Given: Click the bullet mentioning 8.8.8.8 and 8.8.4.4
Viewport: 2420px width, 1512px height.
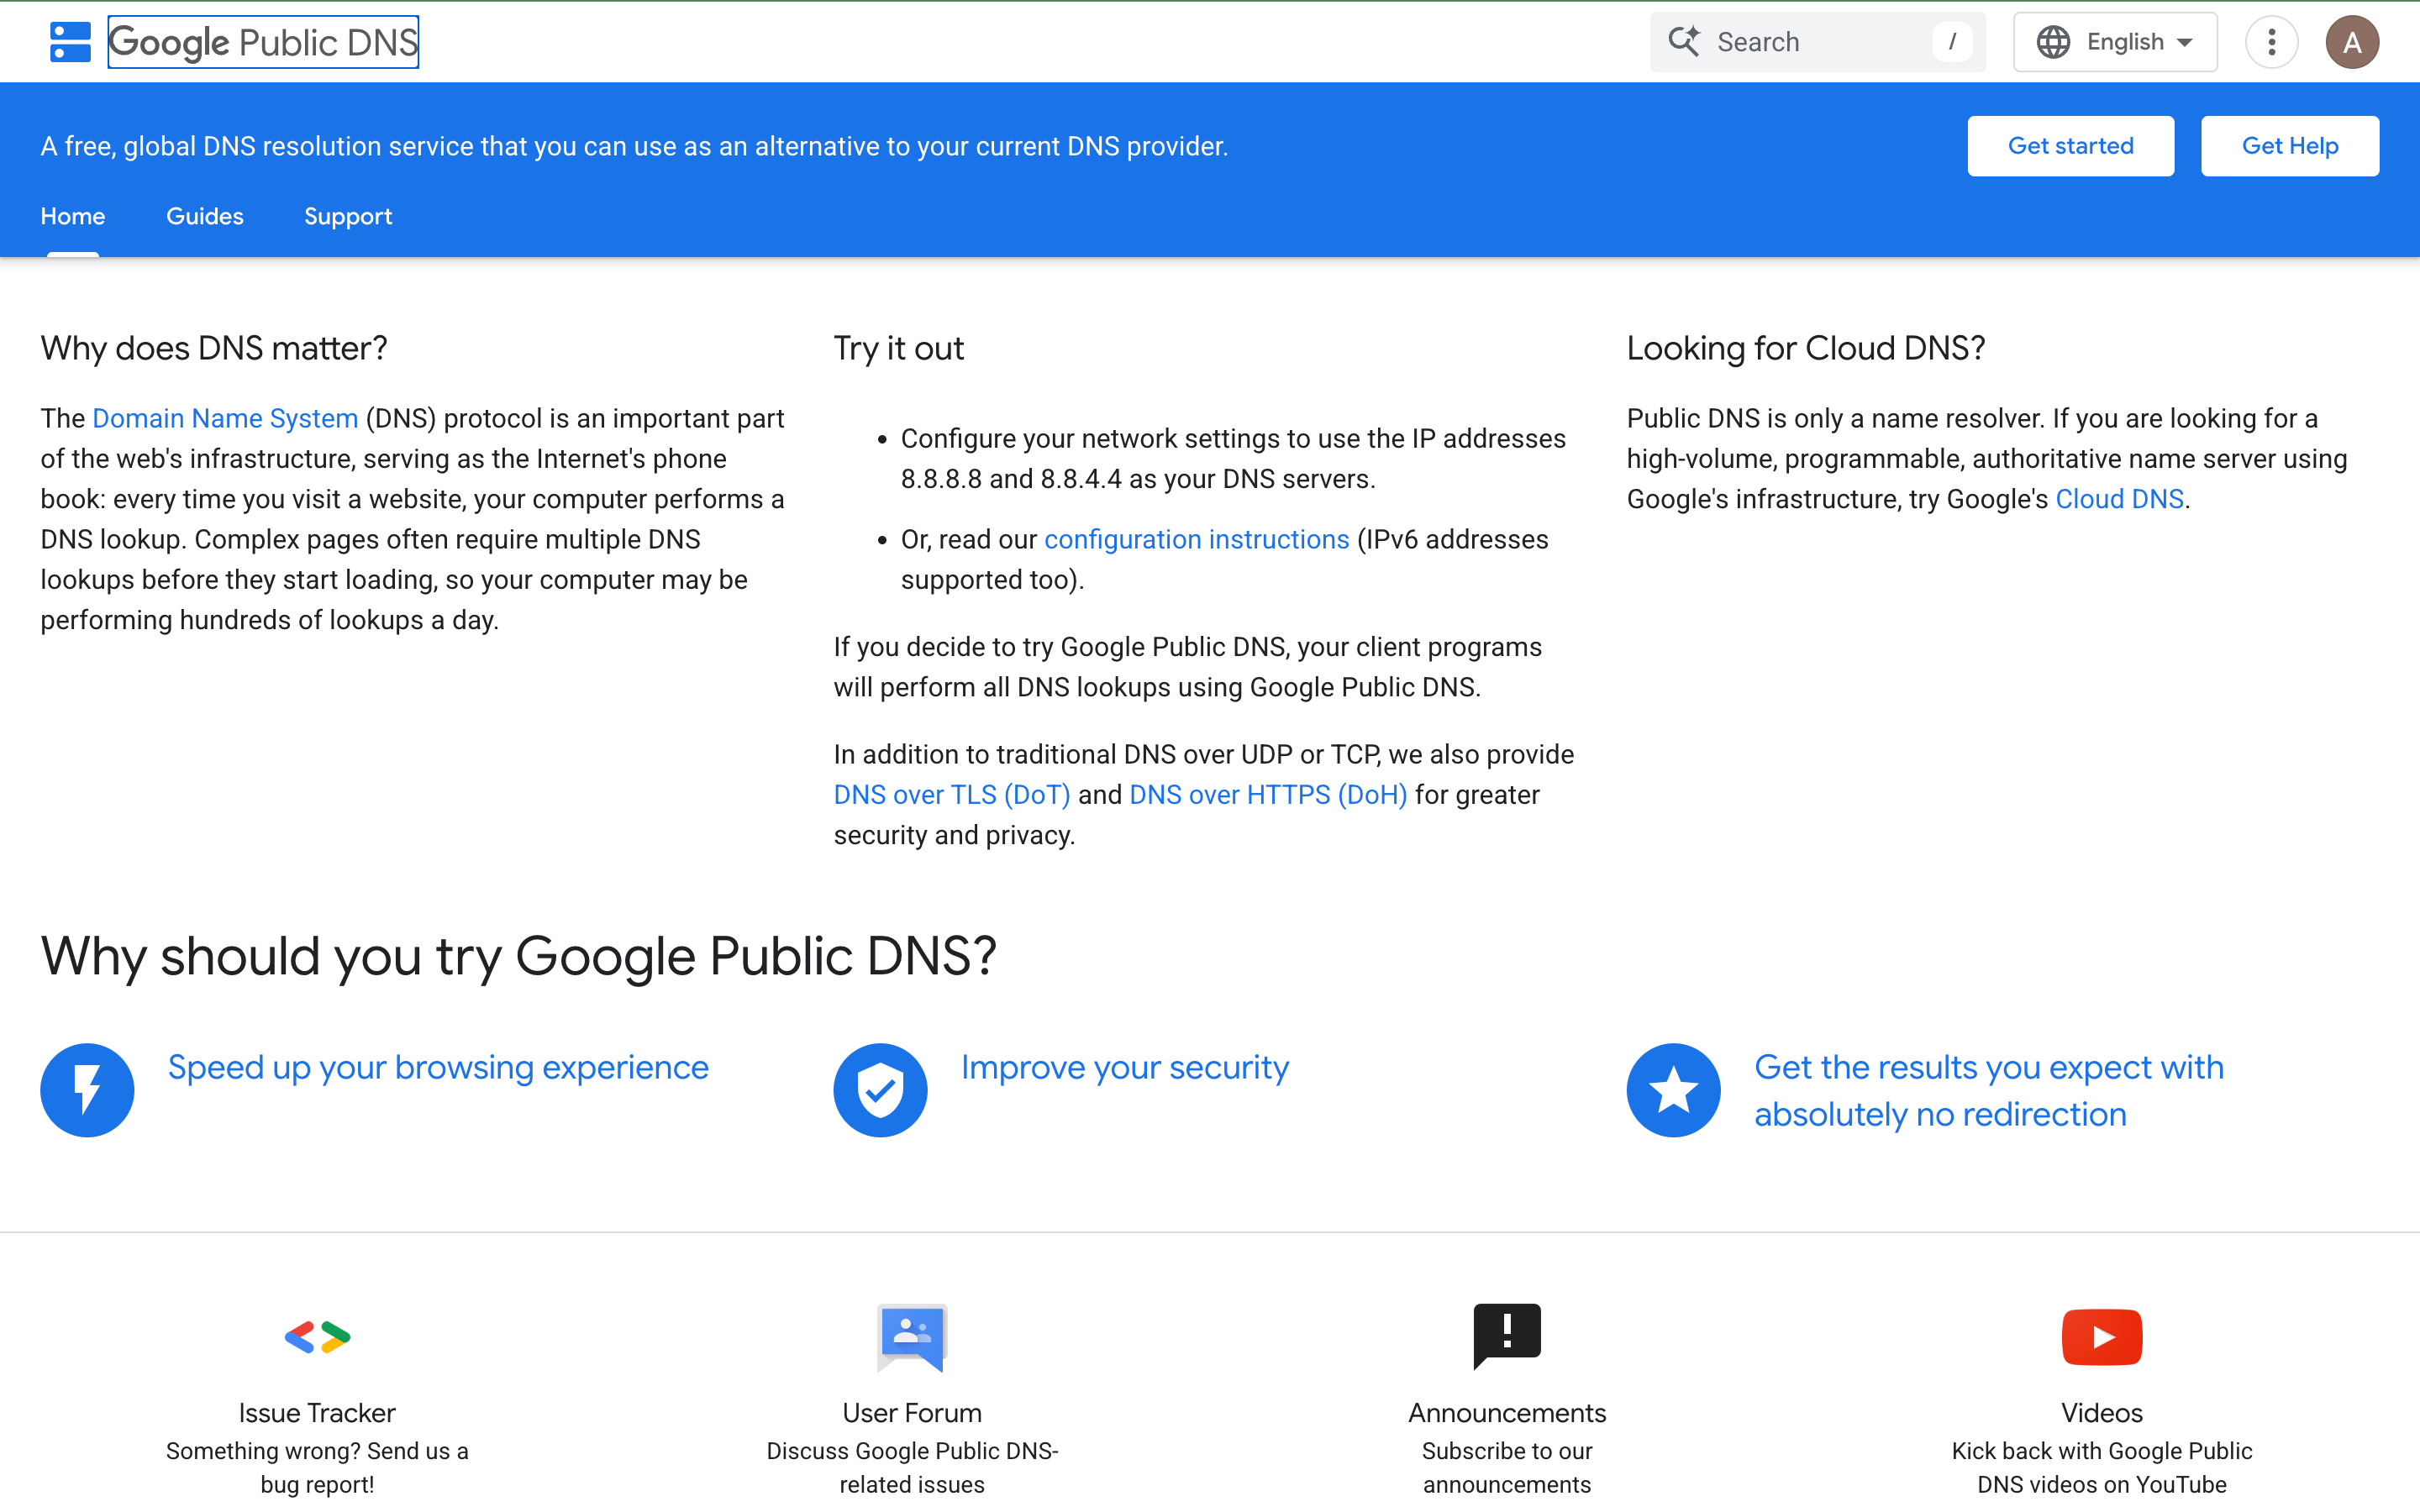Looking at the screenshot, I should 1233,459.
